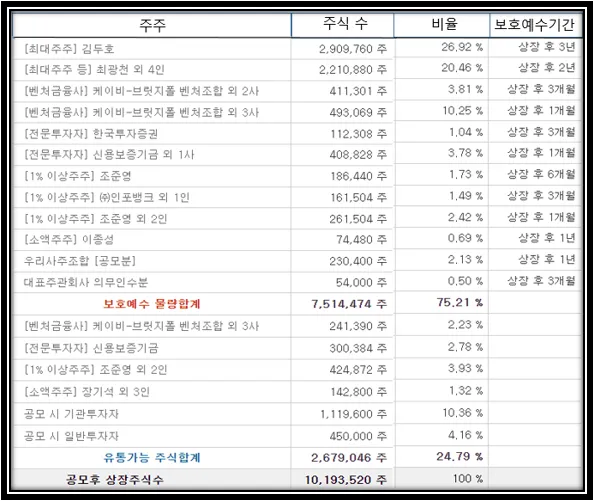The height and width of the screenshot is (501, 593).
Task: Click the 주주 column header
Action: 152,25
